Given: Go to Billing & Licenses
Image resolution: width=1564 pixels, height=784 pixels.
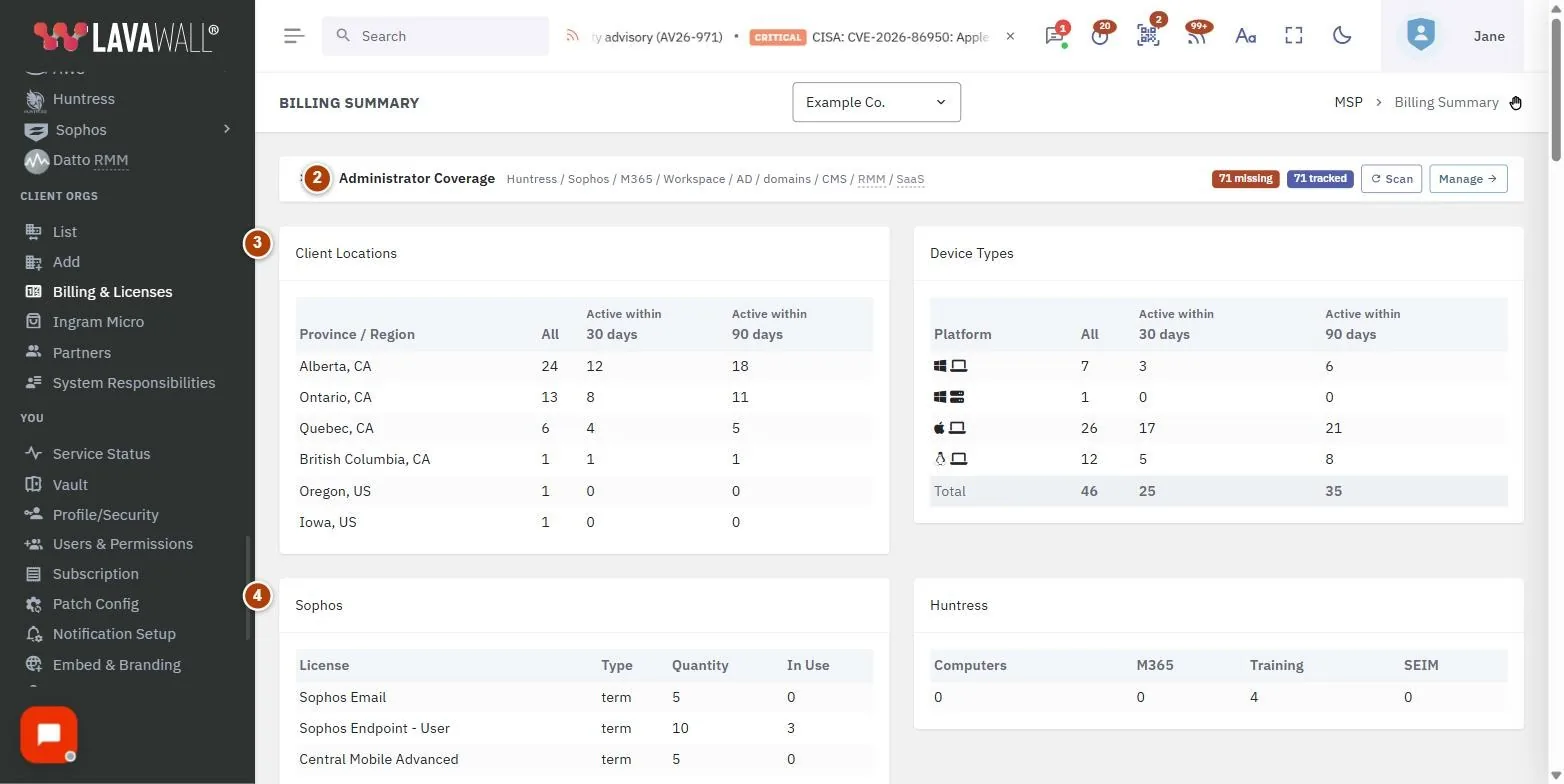Looking at the screenshot, I should click(113, 292).
